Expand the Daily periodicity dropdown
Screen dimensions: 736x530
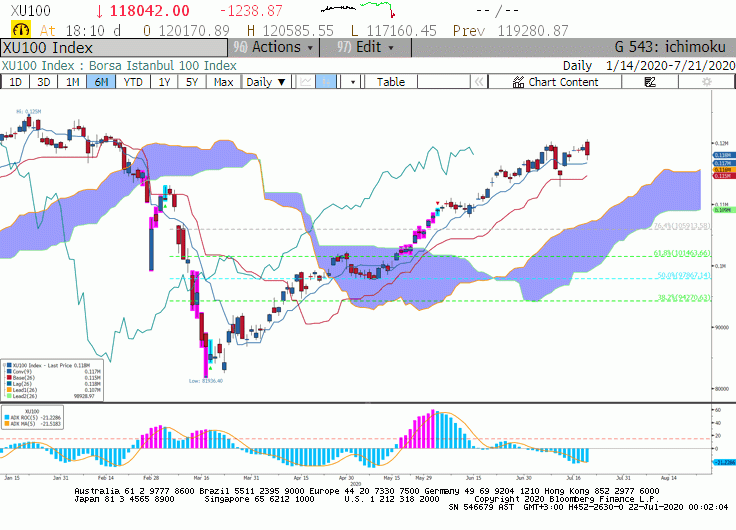pyautogui.click(x=266, y=82)
